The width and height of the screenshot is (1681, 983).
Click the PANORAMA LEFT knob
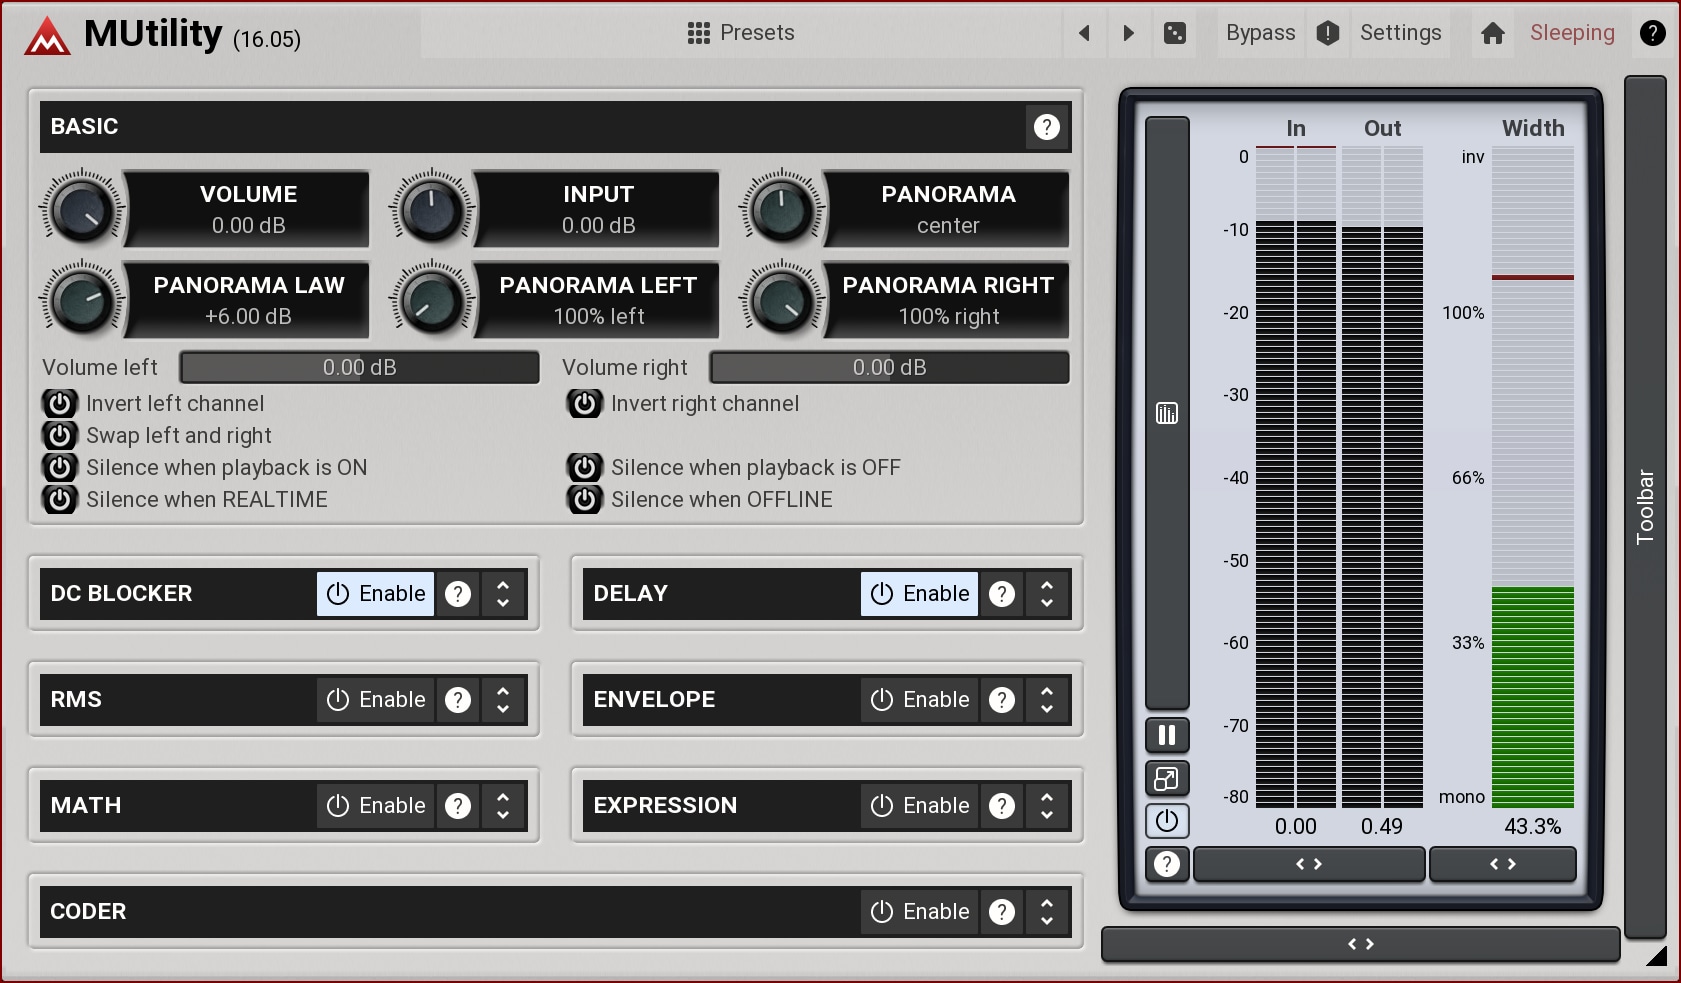pos(432,301)
